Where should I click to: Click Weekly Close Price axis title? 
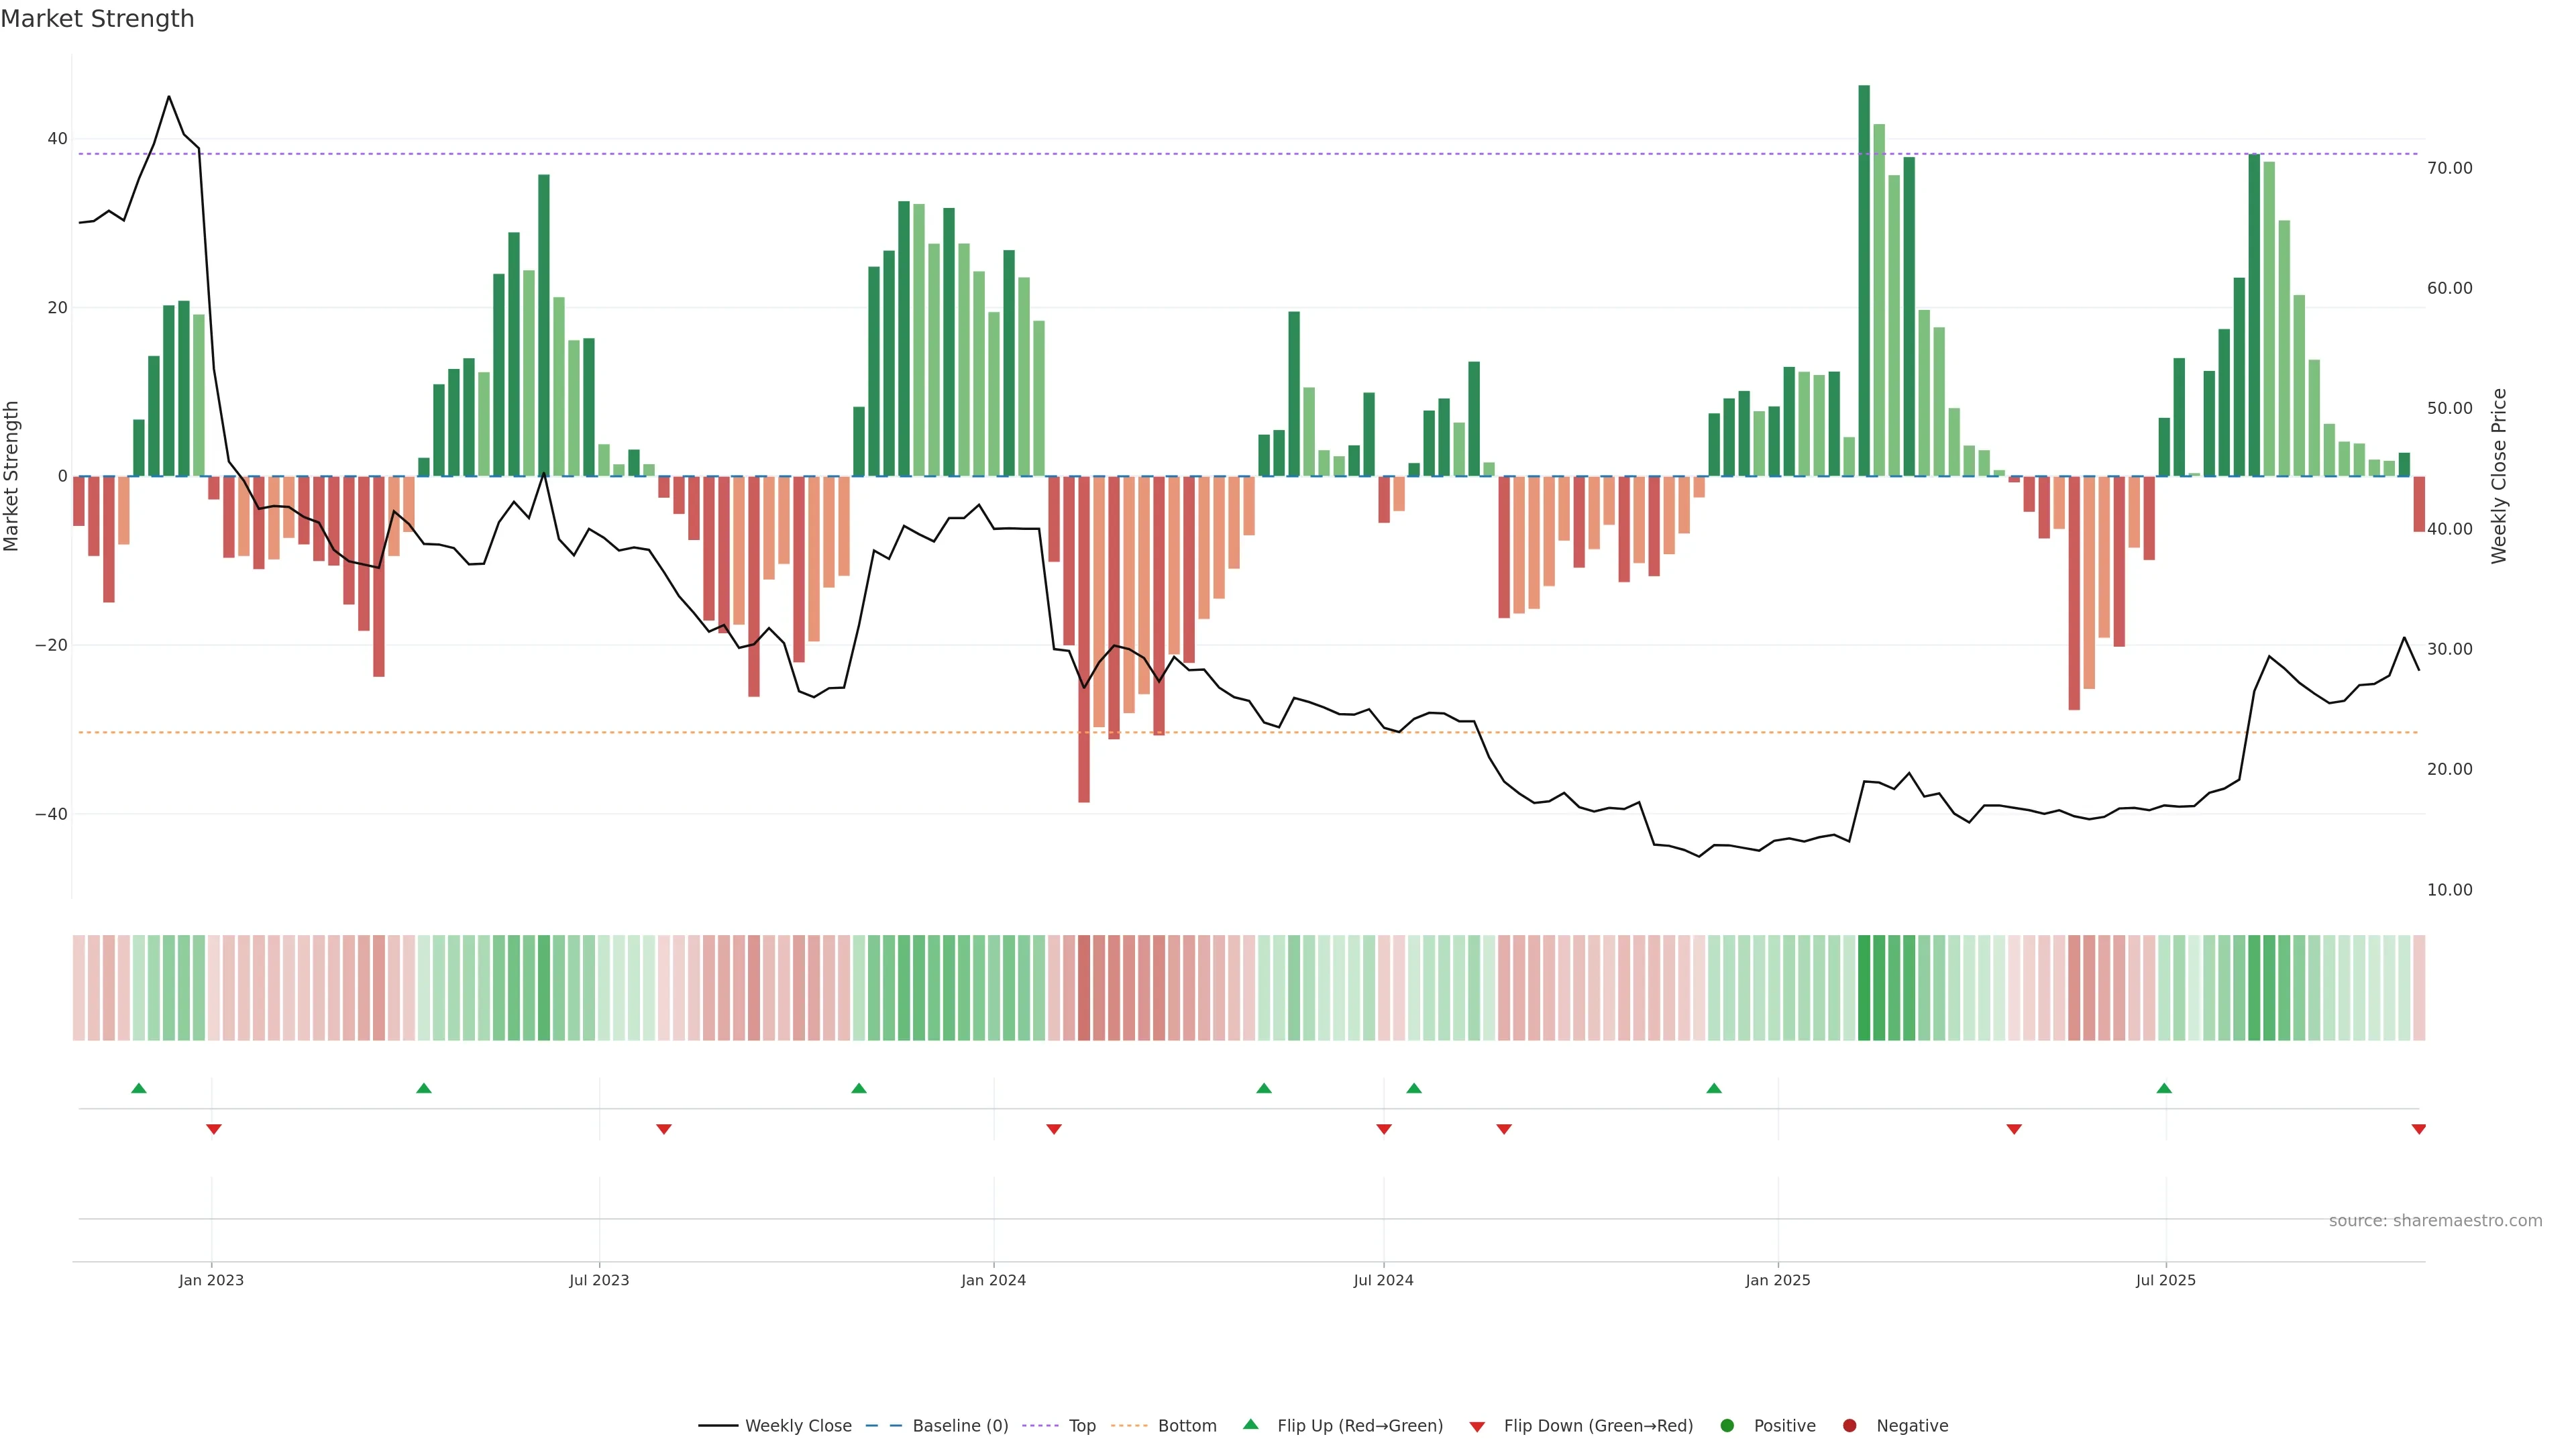tap(2499, 476)
